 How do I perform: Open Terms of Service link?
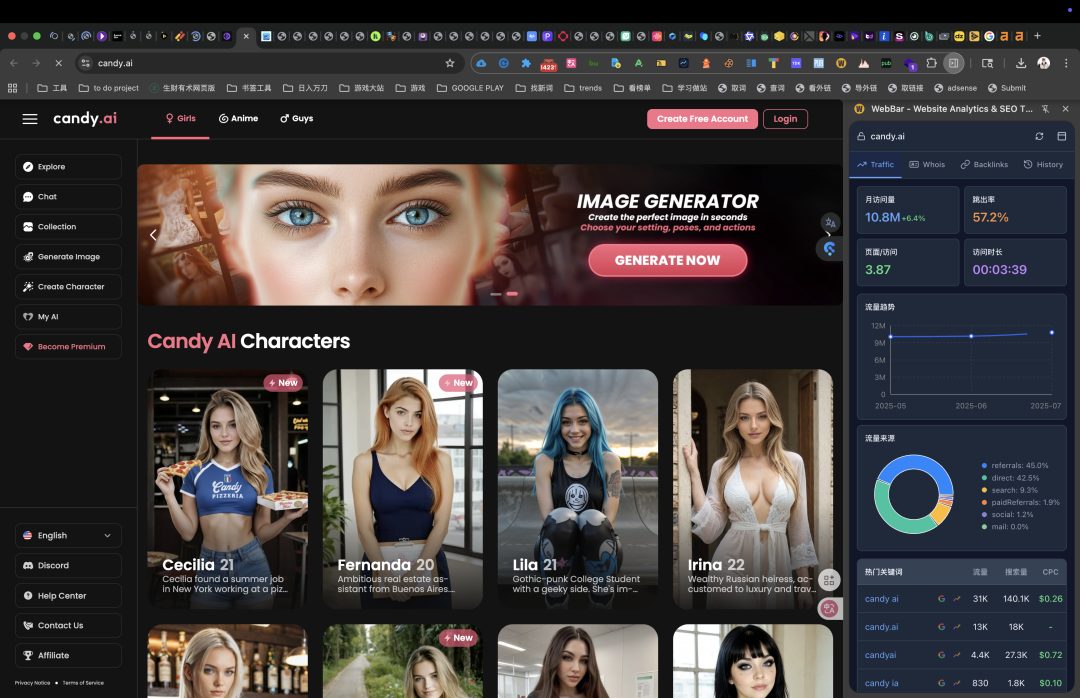(83, 683)
